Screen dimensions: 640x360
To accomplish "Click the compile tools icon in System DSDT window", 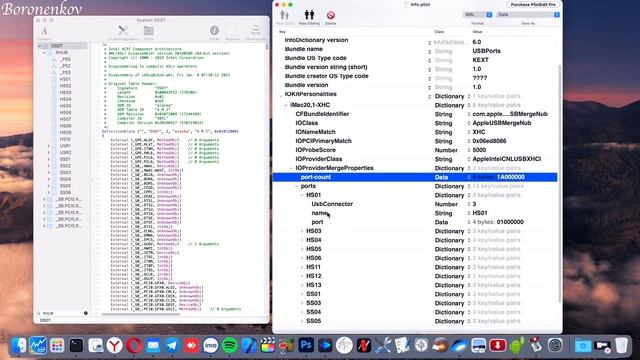I will 123,30.
